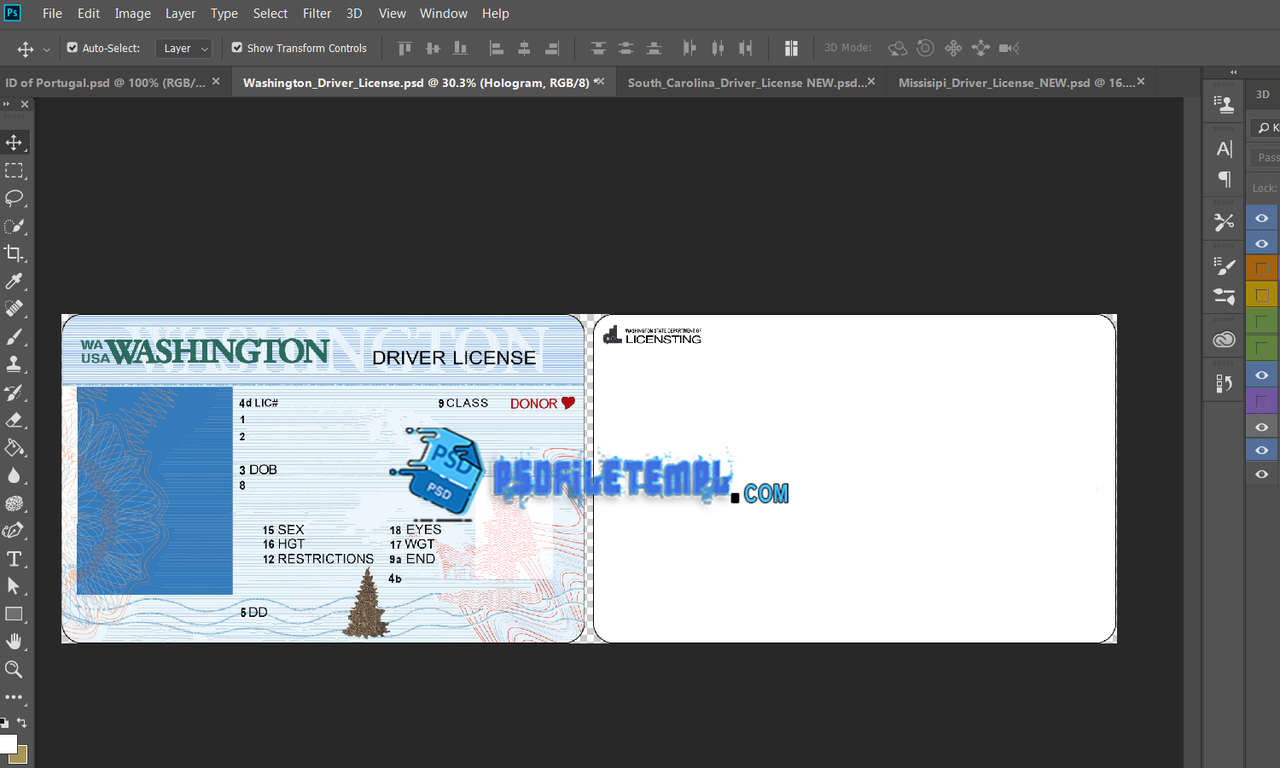Open the History panel icon
This screenshot has width=1280, height=768.
(1224, 383)
